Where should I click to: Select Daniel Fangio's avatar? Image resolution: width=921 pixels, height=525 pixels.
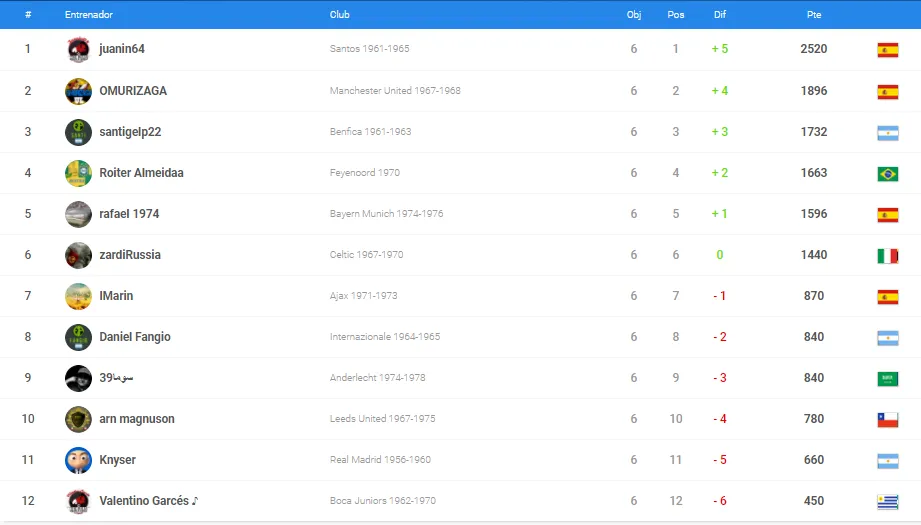[78, 338]
